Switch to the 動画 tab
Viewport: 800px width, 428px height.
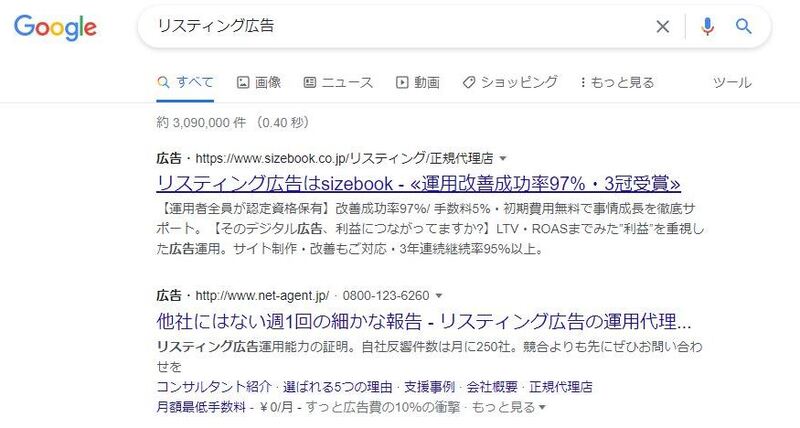pyautogui.click(x=418, y=82)
